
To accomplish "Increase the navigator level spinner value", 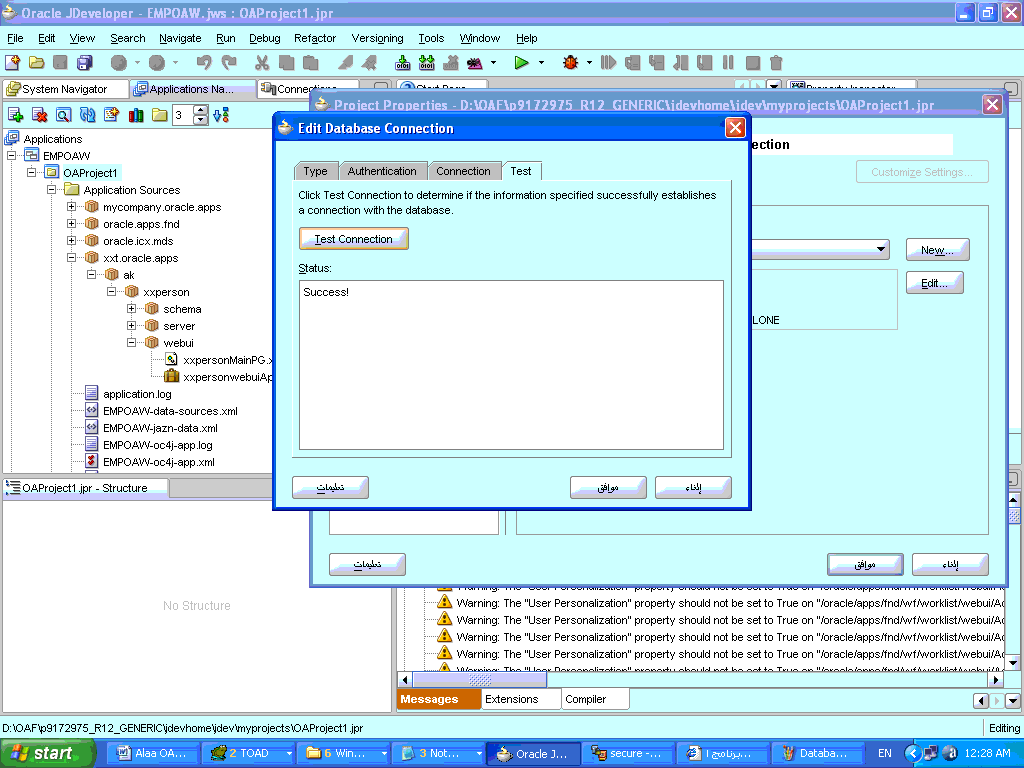I will click(200, 111).
